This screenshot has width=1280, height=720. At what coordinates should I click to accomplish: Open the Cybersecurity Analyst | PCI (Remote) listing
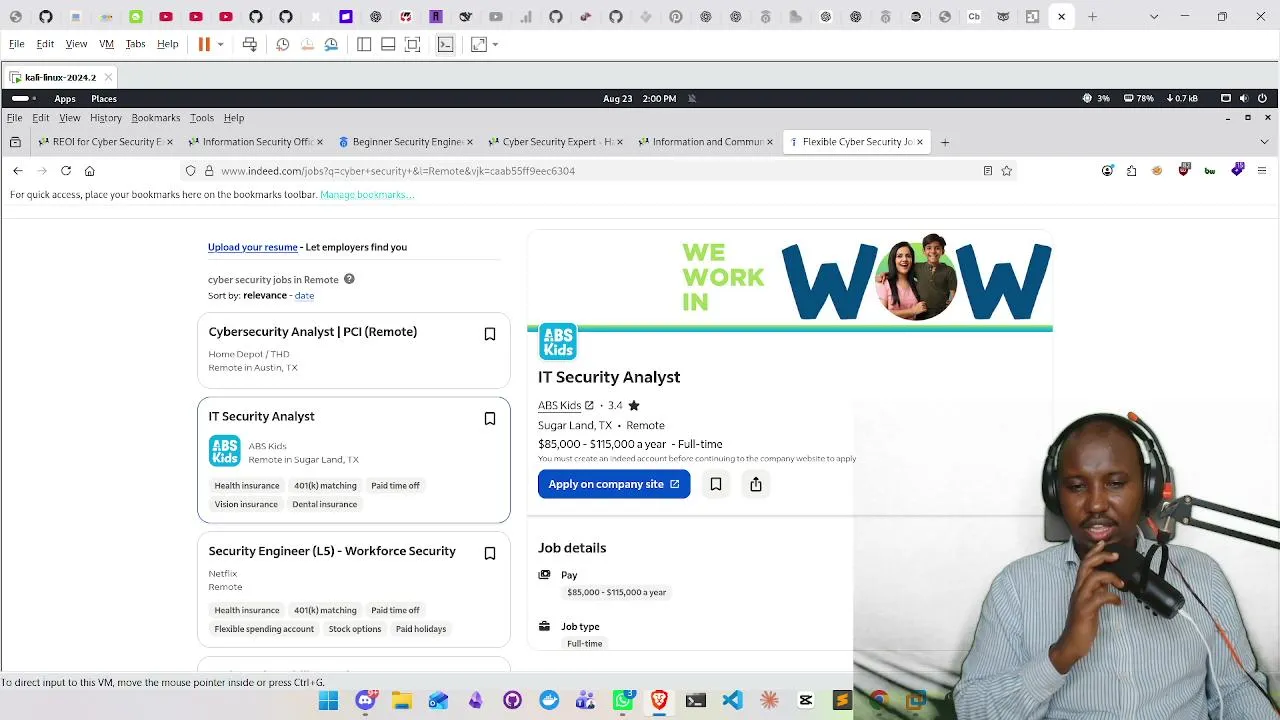[313, 332]
